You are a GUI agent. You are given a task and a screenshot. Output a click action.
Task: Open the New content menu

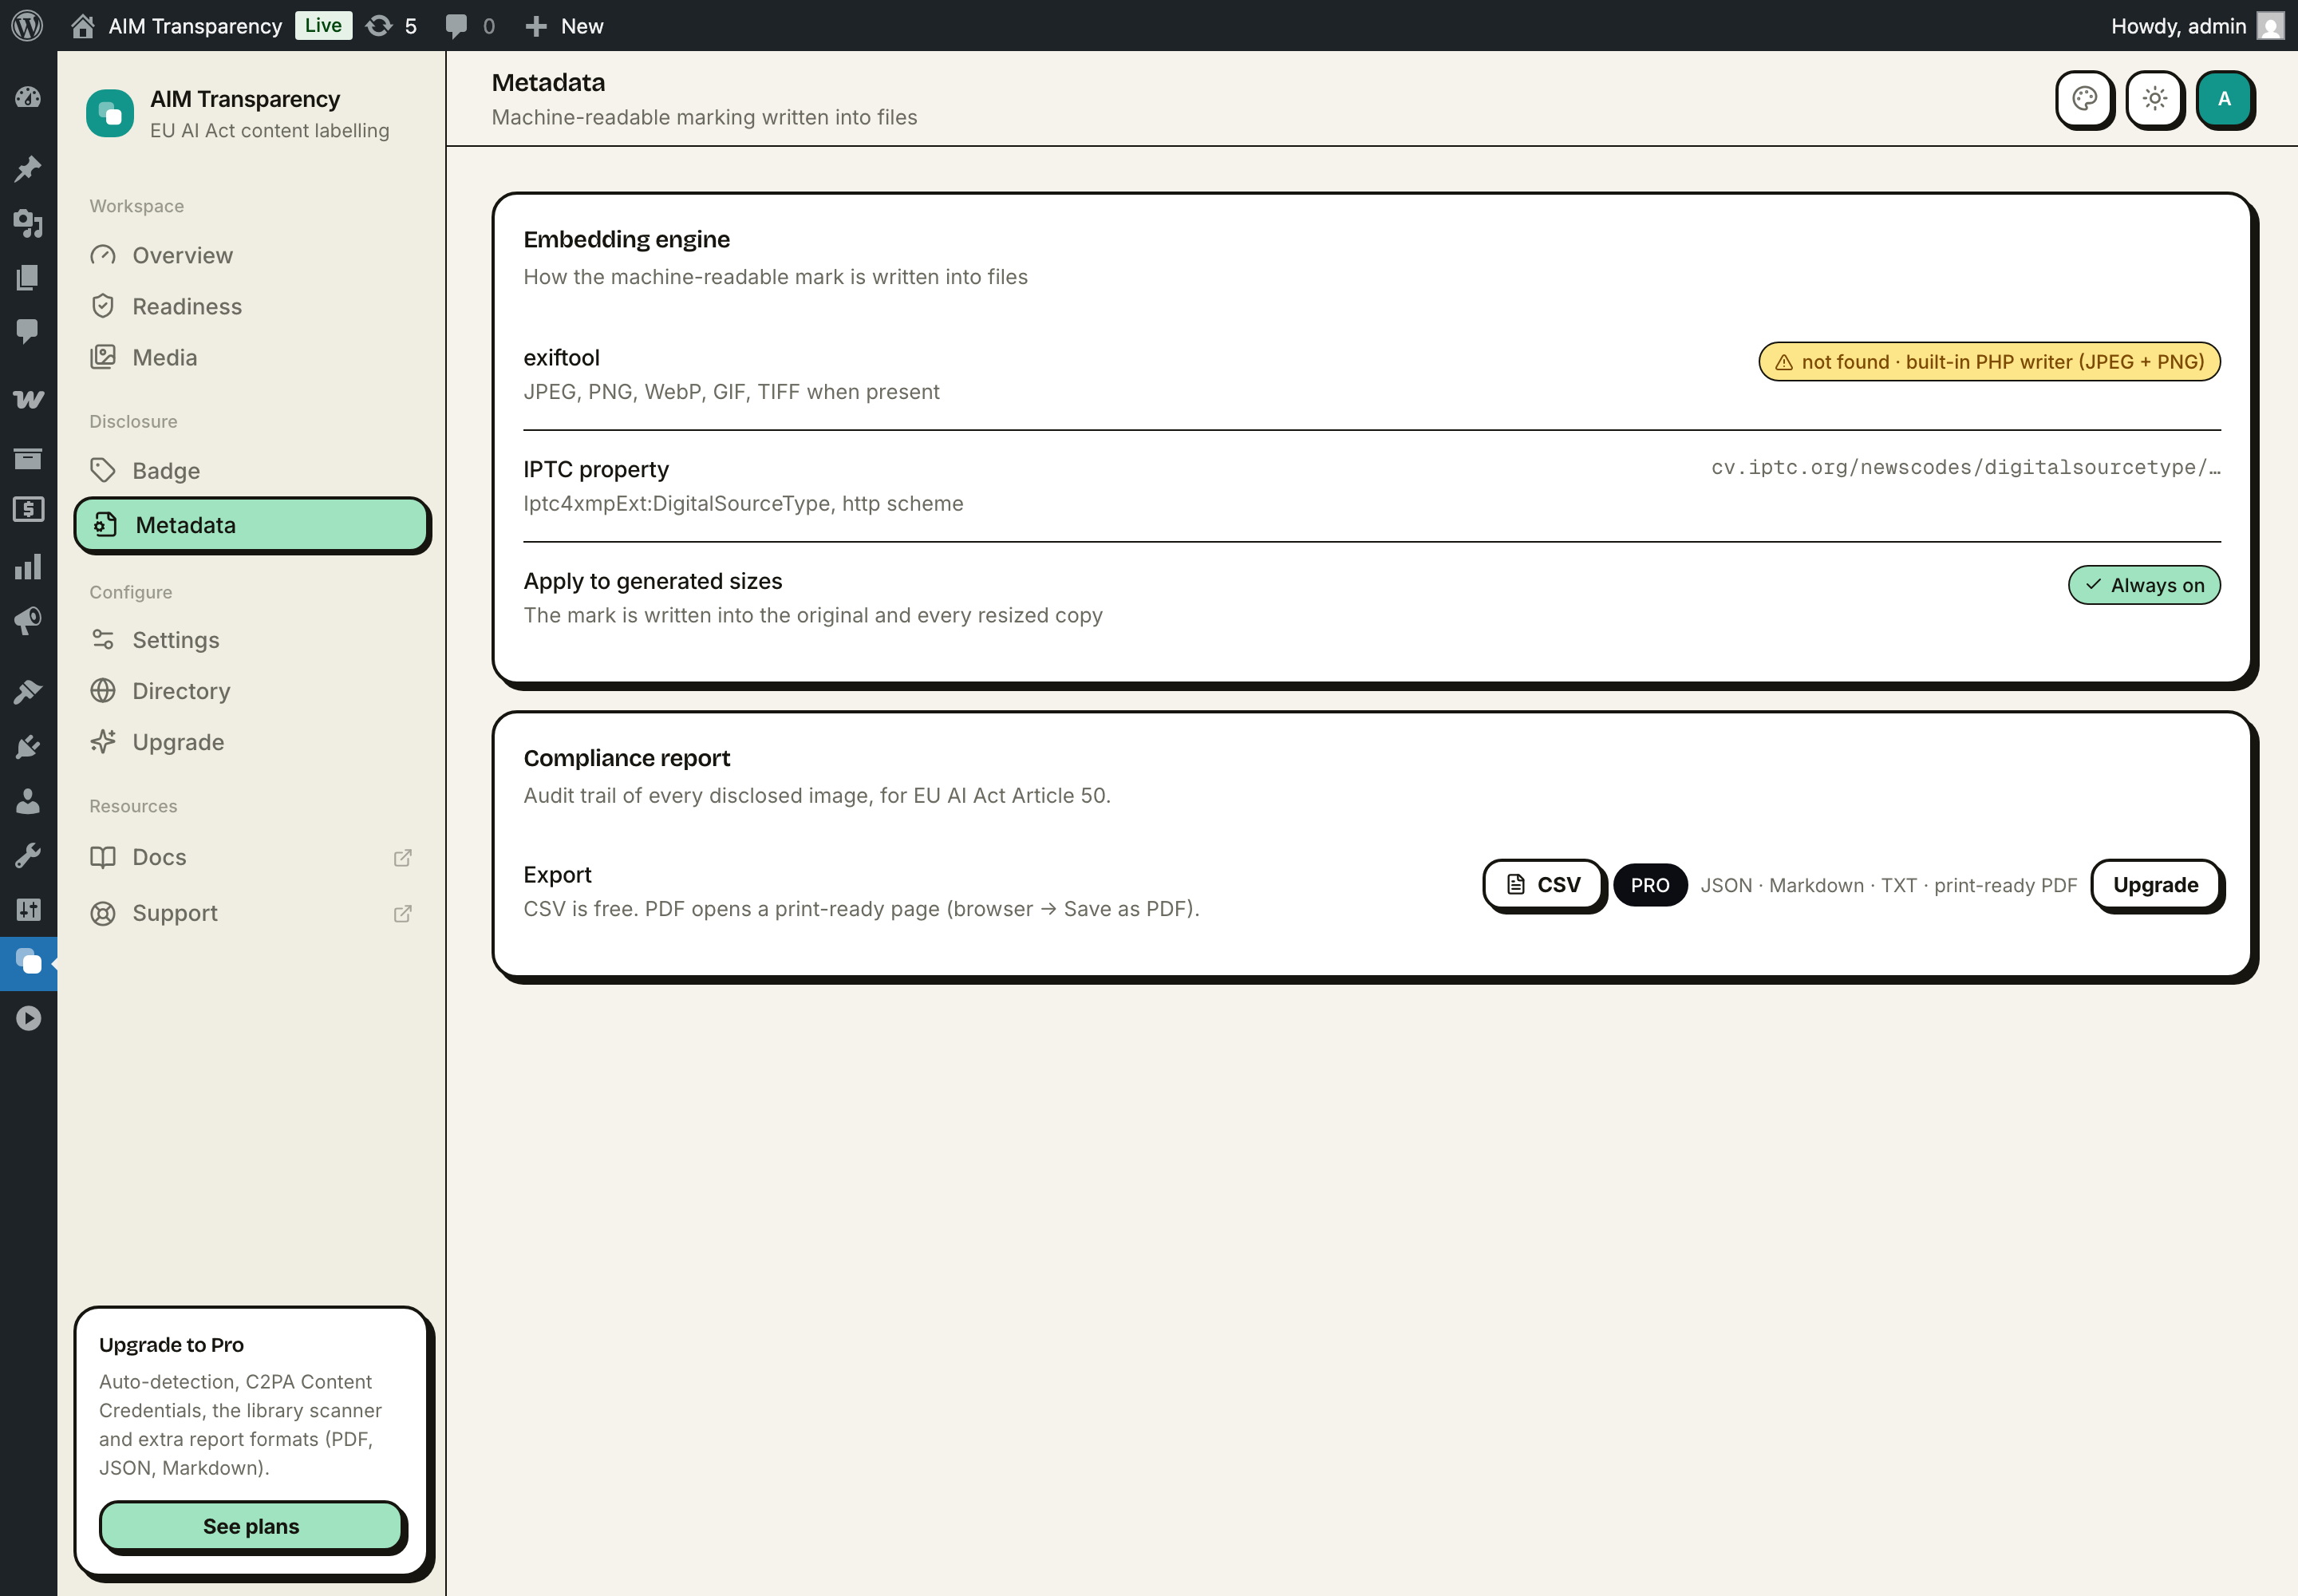pos(564,26)
